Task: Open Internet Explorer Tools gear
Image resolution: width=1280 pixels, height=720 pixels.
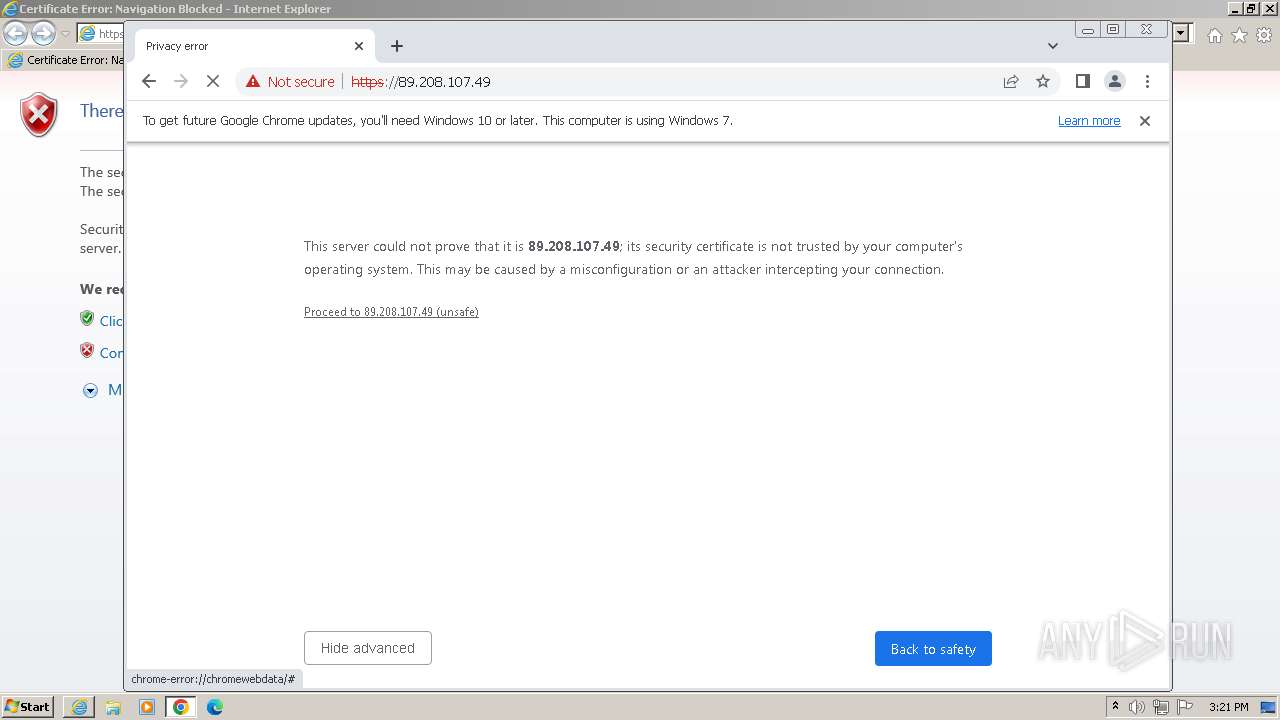Action: pos(1264,35)
